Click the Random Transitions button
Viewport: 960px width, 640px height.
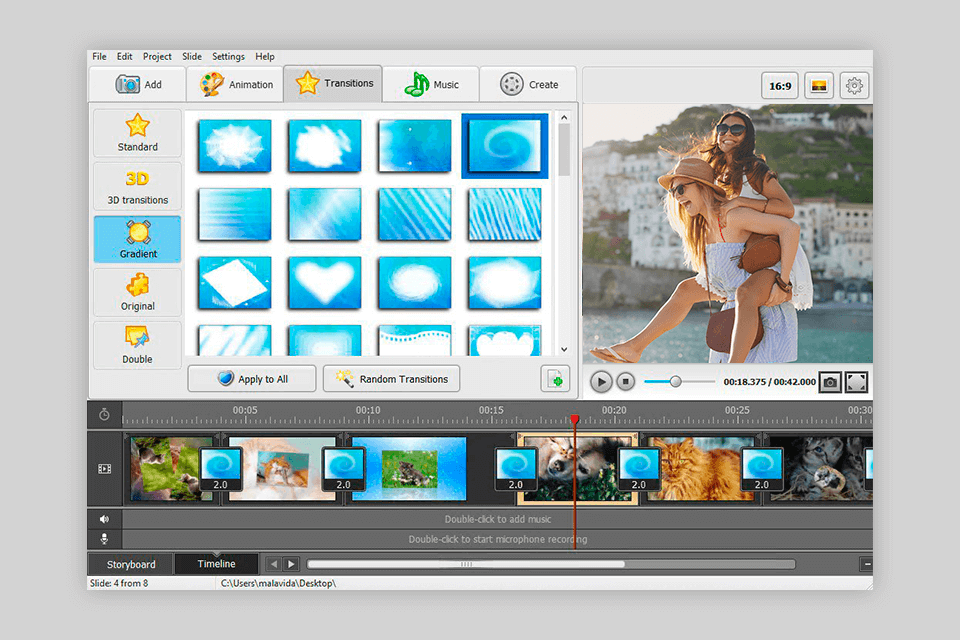[391, 379]
